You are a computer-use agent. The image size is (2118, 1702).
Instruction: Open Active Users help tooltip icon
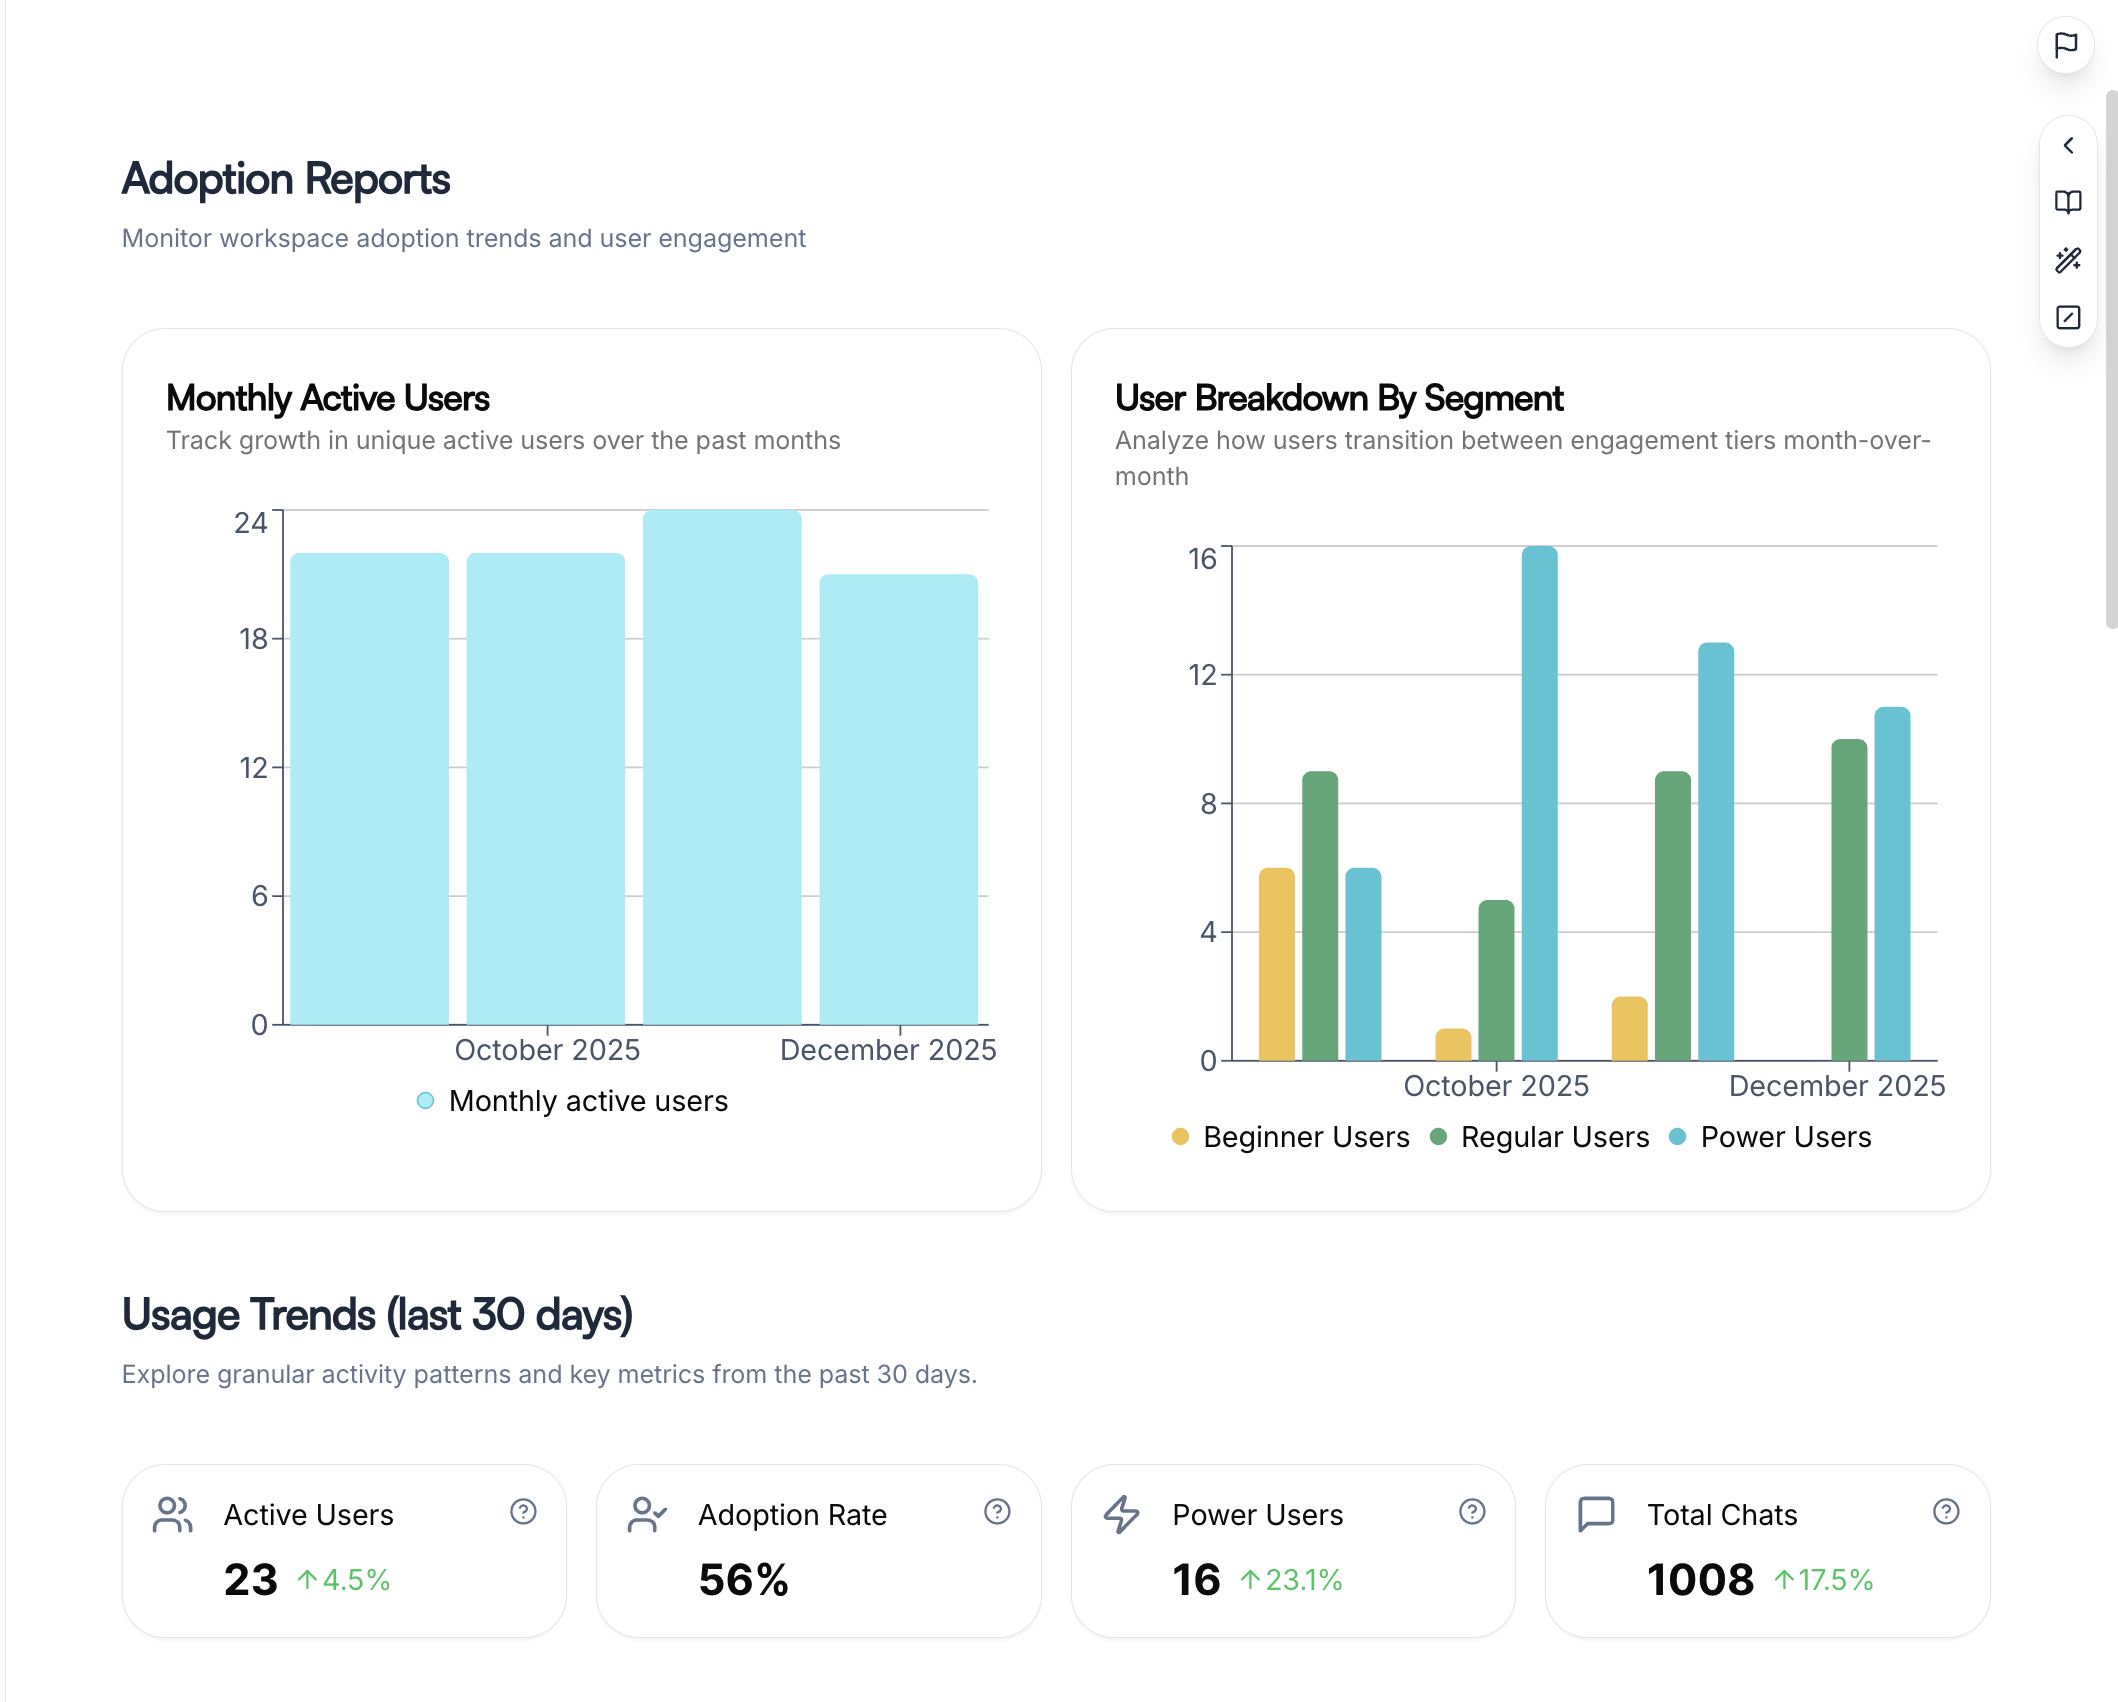coord(523,1511)
